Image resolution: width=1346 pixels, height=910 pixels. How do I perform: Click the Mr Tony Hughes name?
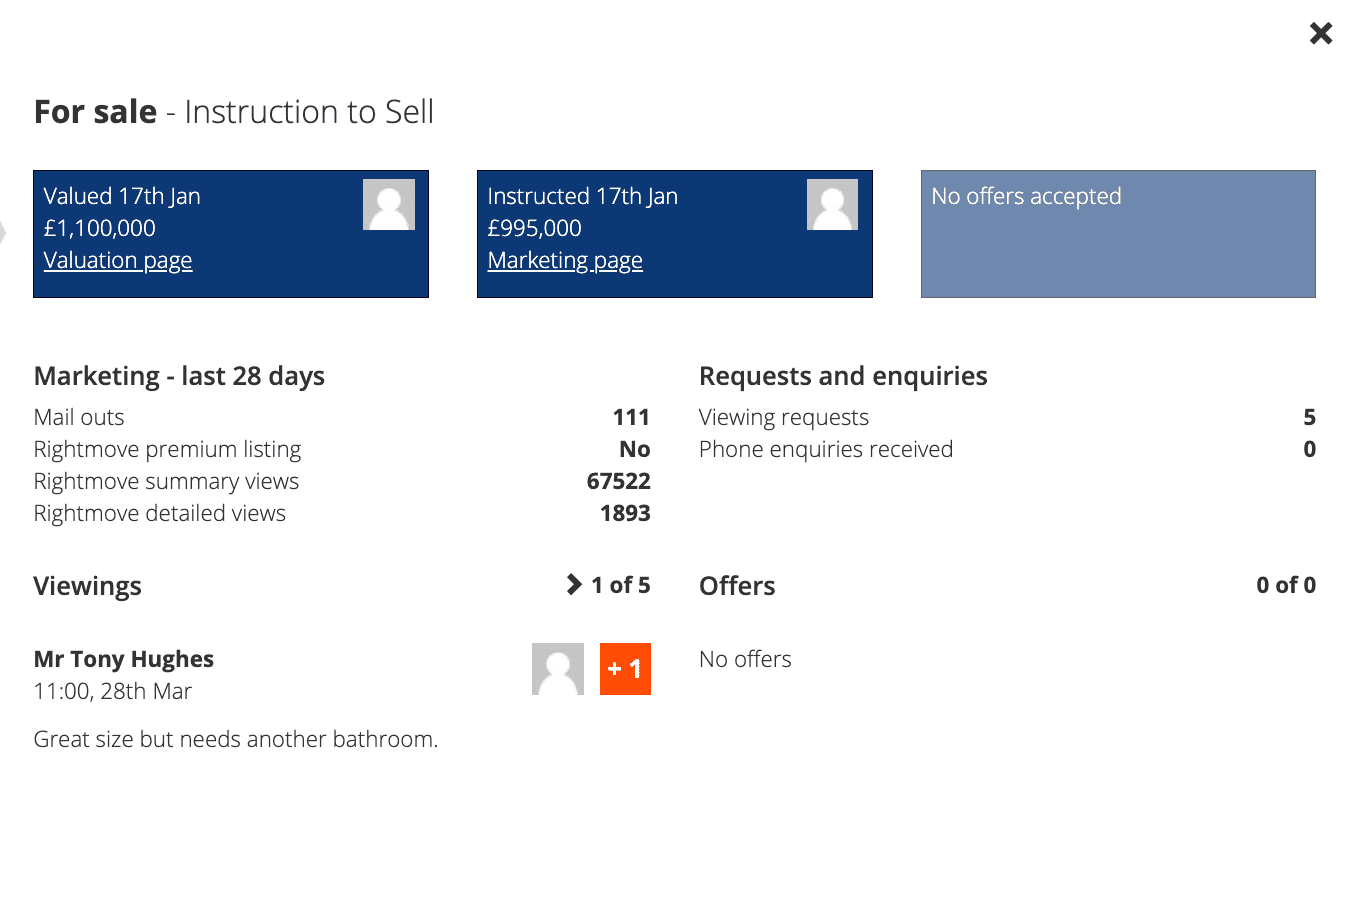click(124, 659)
